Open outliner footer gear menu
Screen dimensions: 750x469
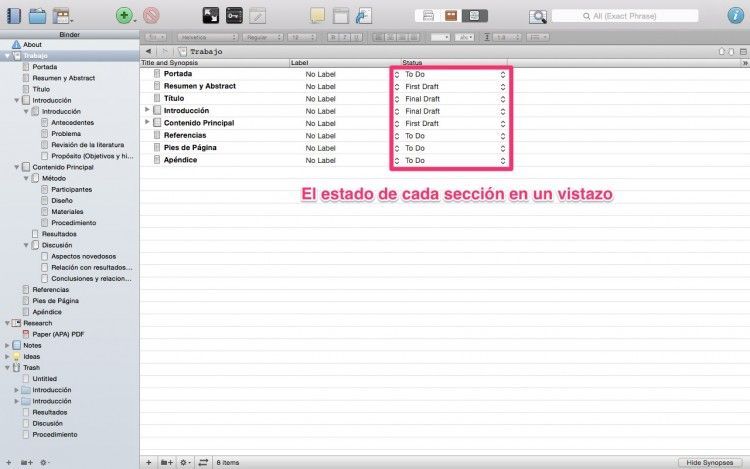185,462
